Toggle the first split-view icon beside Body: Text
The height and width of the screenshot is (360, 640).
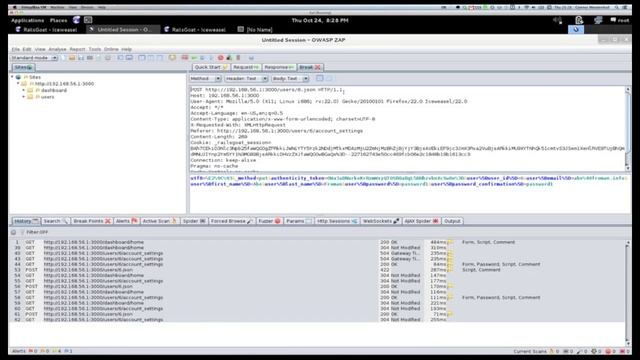[x=320, y=78]
